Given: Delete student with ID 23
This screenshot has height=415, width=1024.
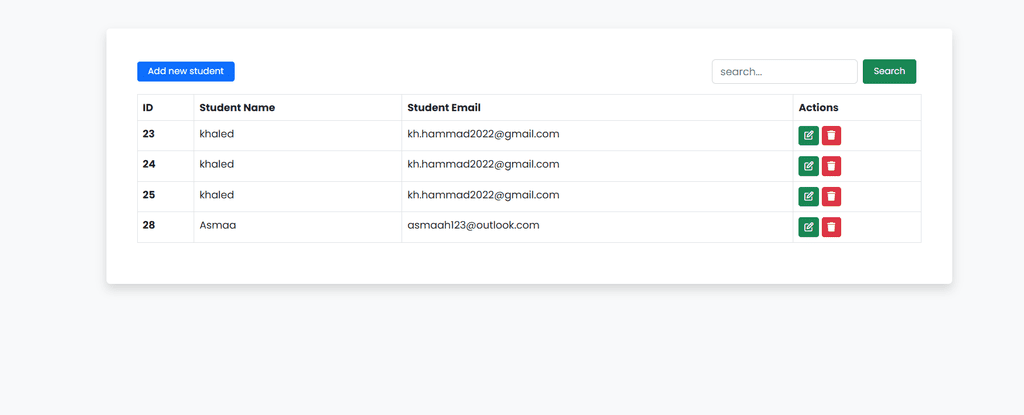Looking at the screenshot, I should coord(831,135).
